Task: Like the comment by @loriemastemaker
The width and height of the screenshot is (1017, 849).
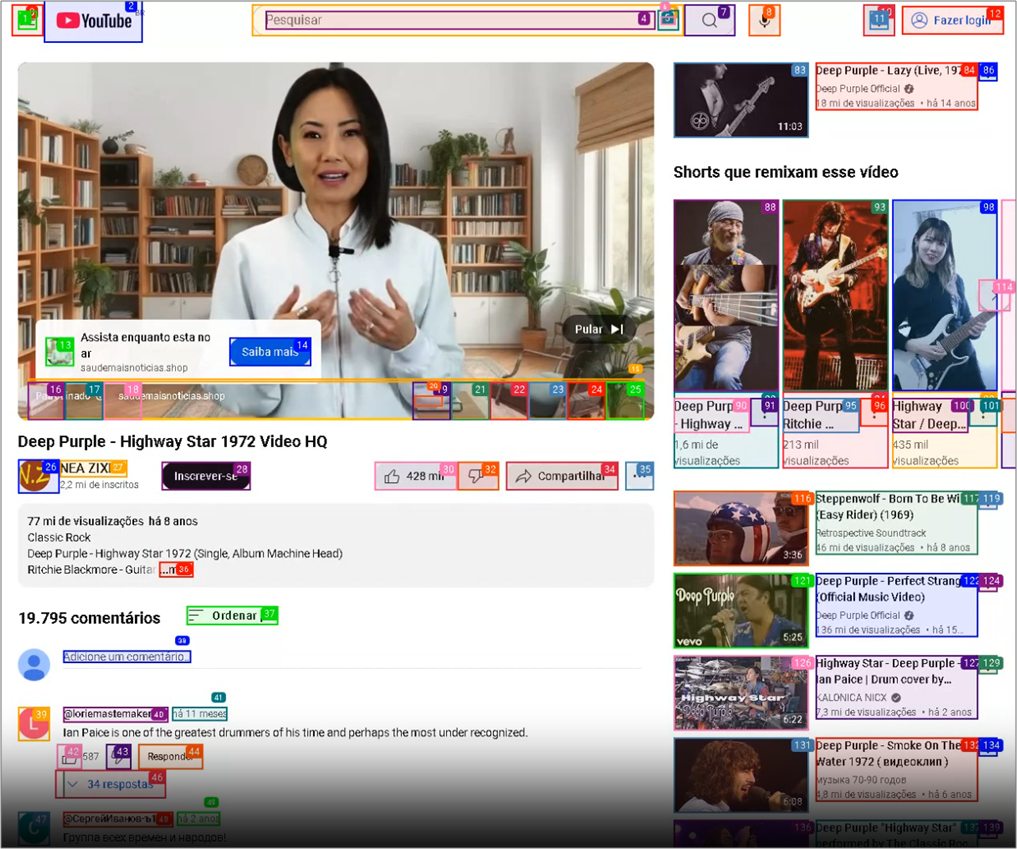Action: (69, 756)
